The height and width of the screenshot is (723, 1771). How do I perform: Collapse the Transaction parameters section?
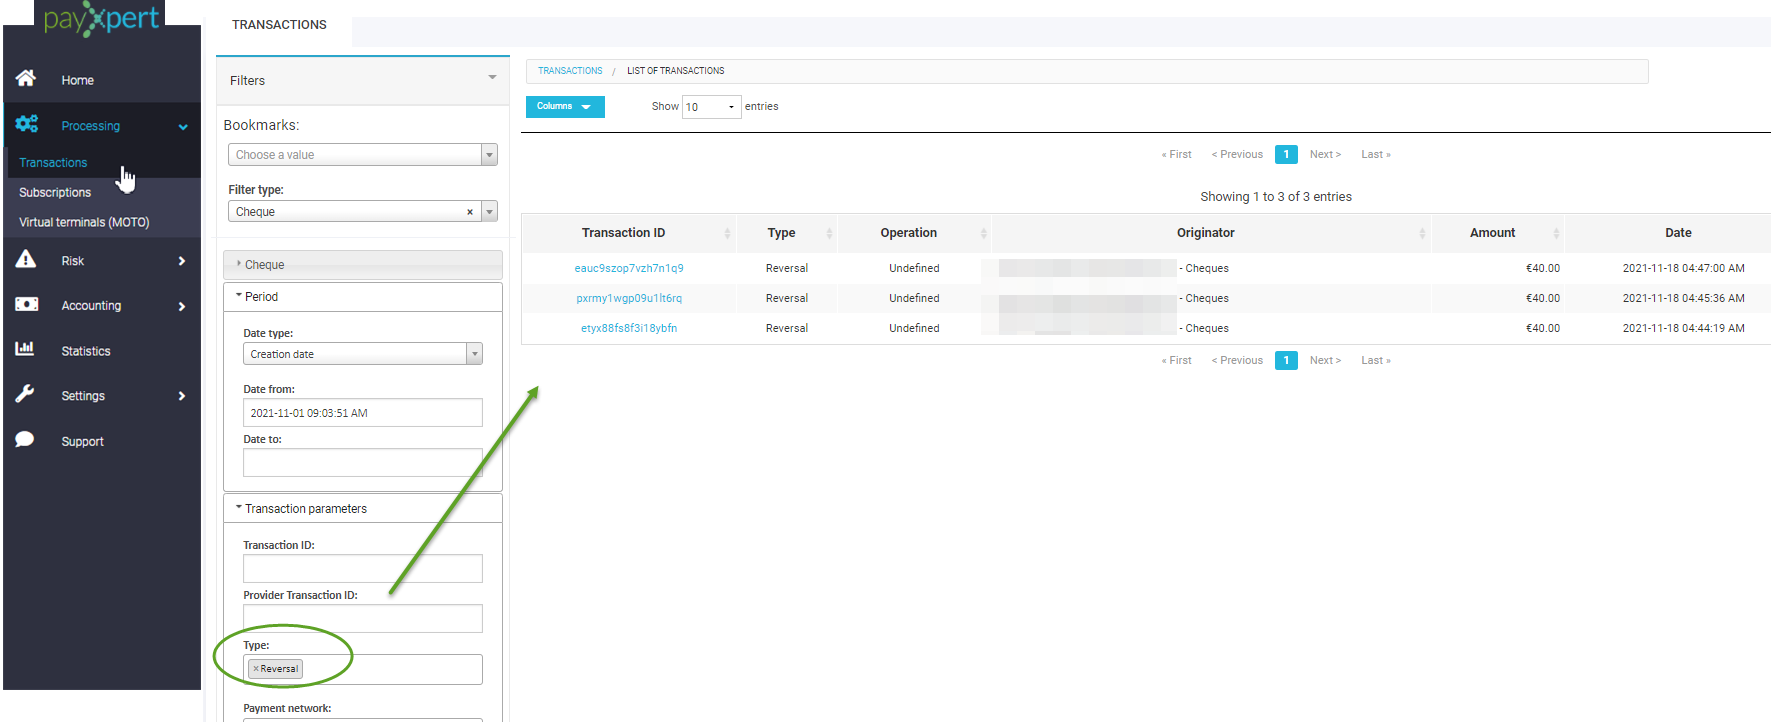363,509
